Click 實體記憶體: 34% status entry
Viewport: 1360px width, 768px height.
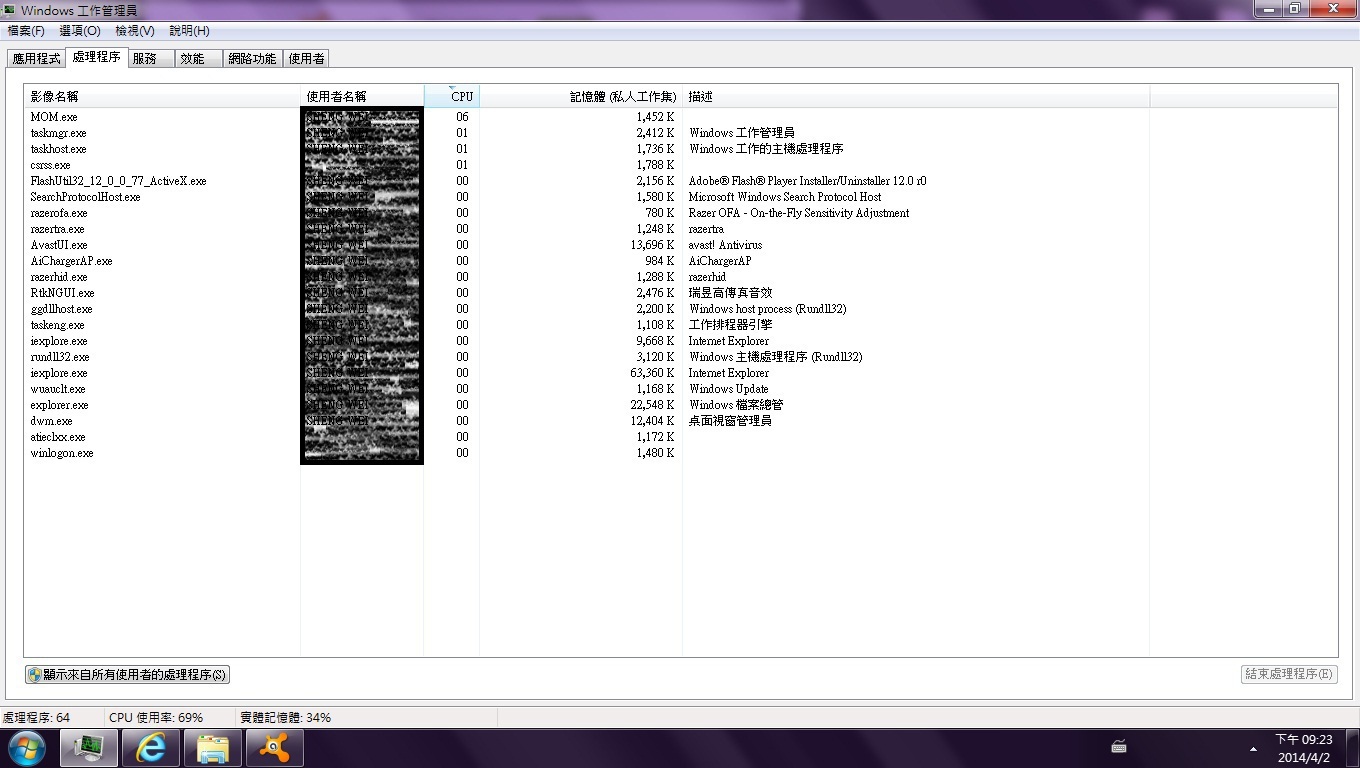coord(285,718)
